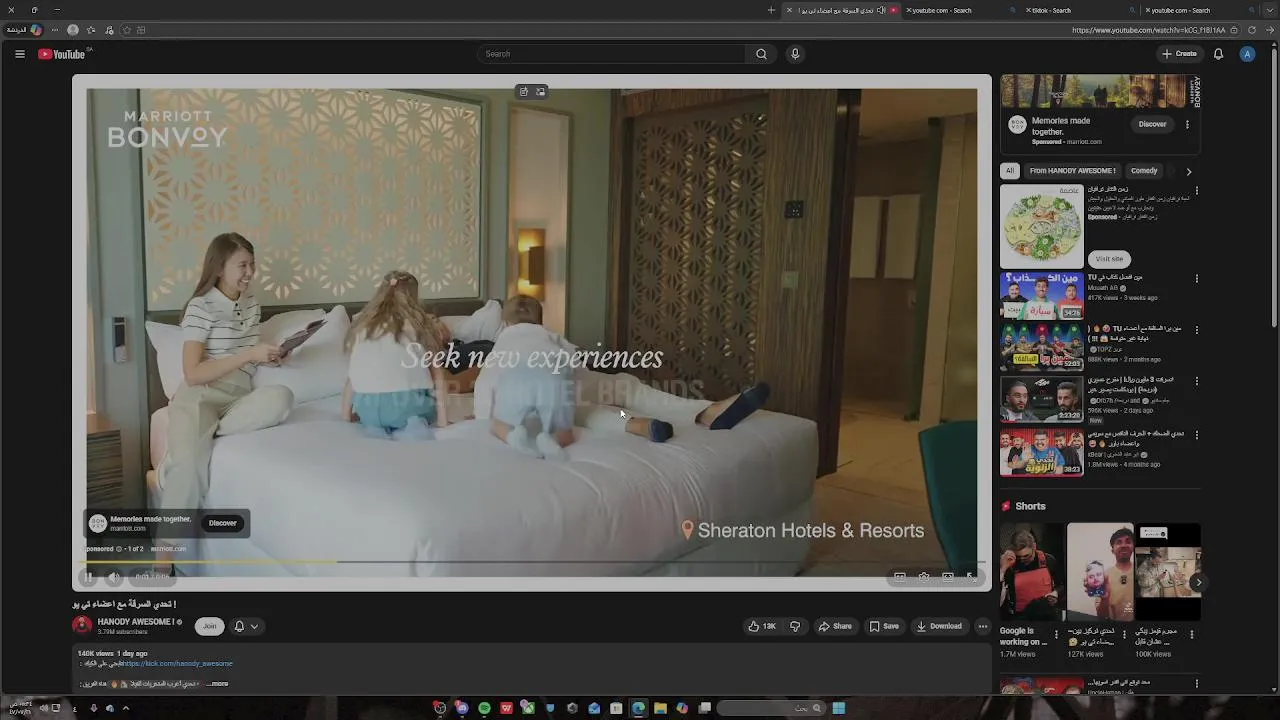Open the TOPZ 52:03 video thumbnail
The image size is (1280, 720).
(x=1041, y=348)
